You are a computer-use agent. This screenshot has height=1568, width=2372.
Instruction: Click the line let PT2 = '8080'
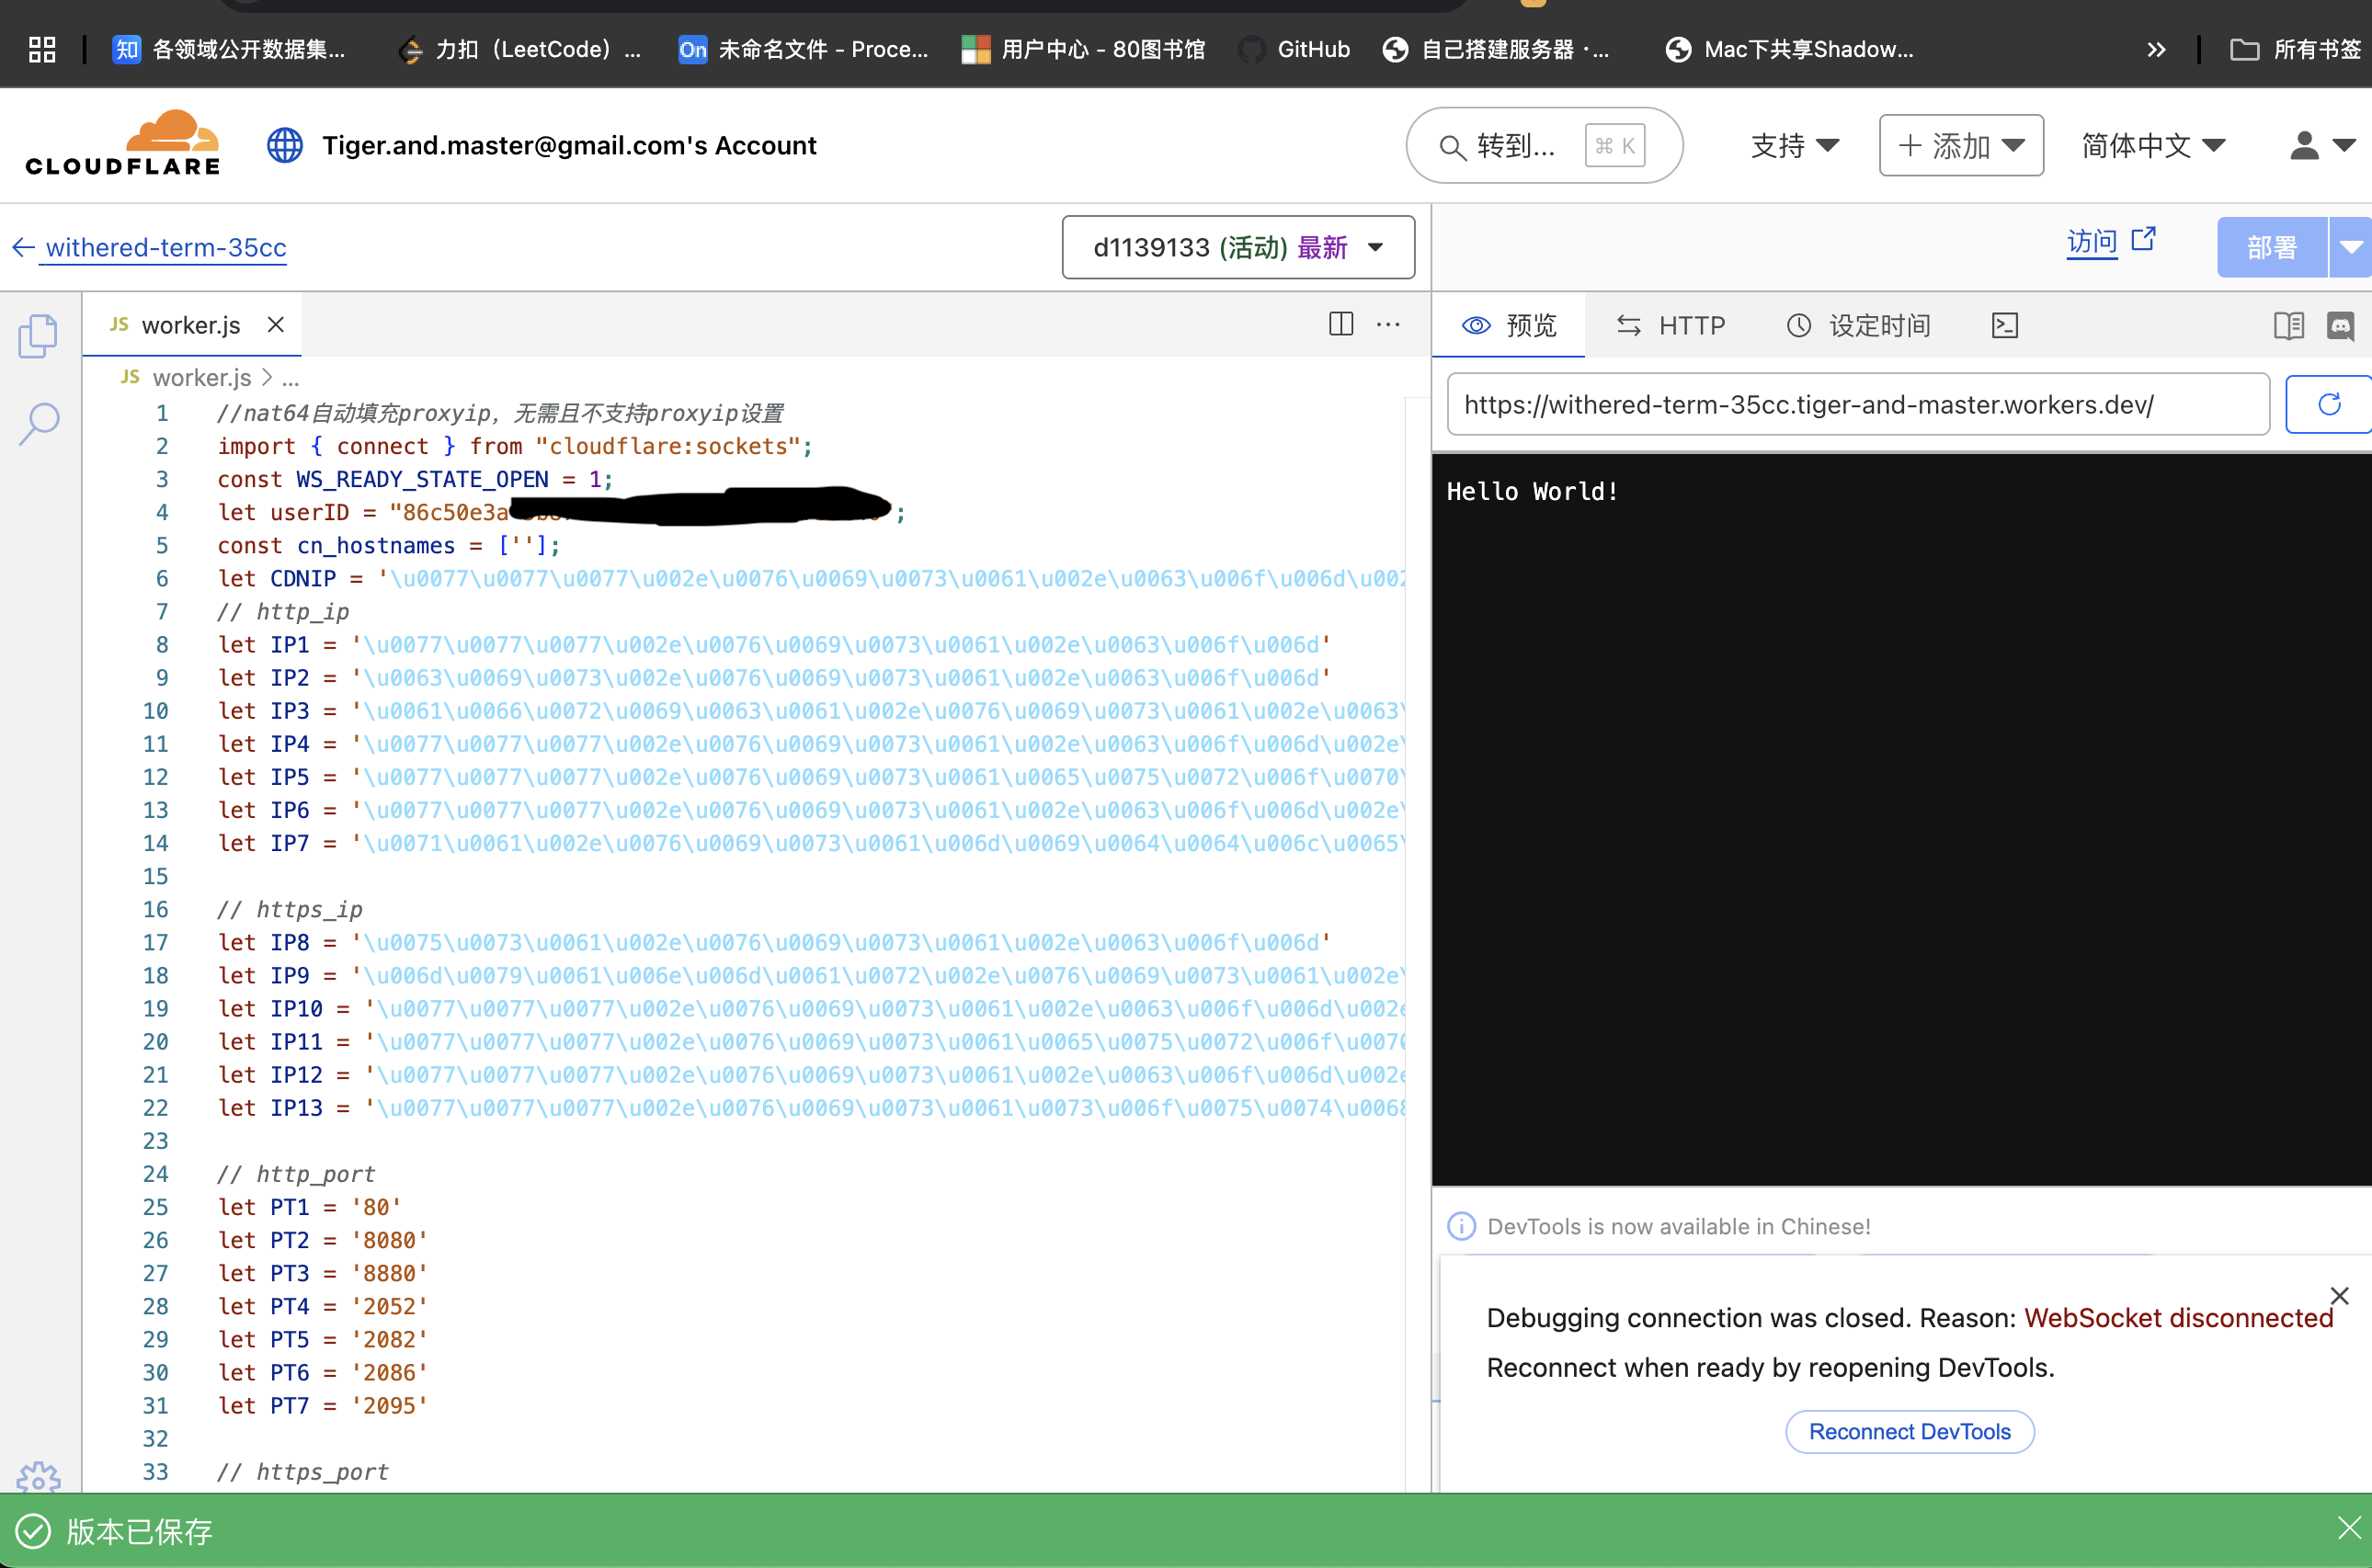click(x=323, y=1240)
